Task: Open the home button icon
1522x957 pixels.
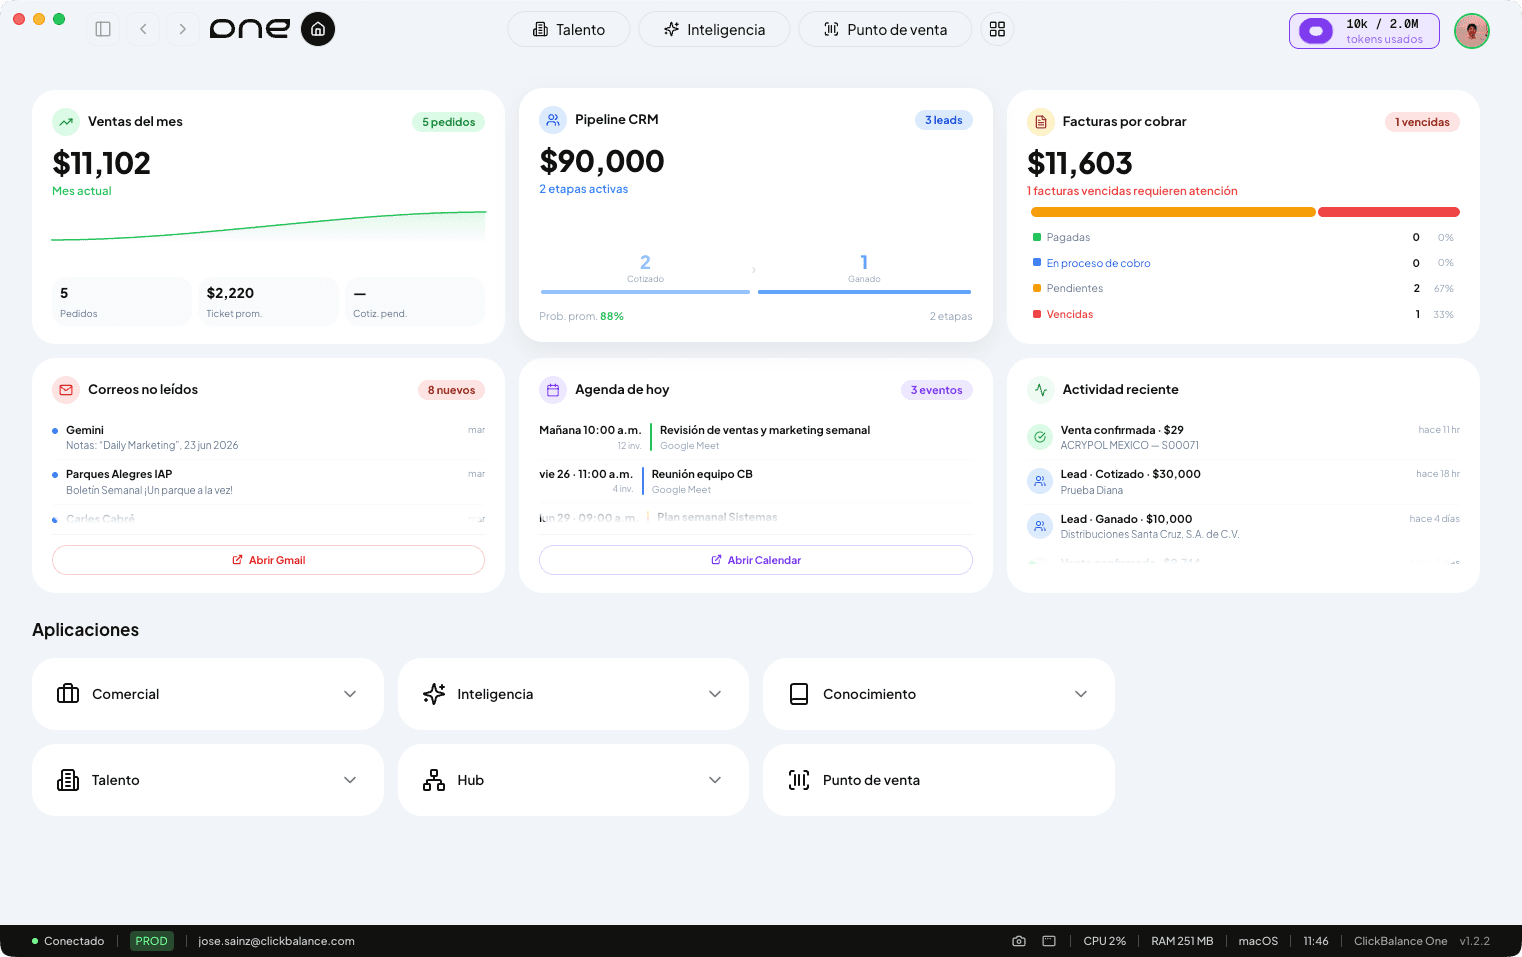Action: [x=318, y=29]
